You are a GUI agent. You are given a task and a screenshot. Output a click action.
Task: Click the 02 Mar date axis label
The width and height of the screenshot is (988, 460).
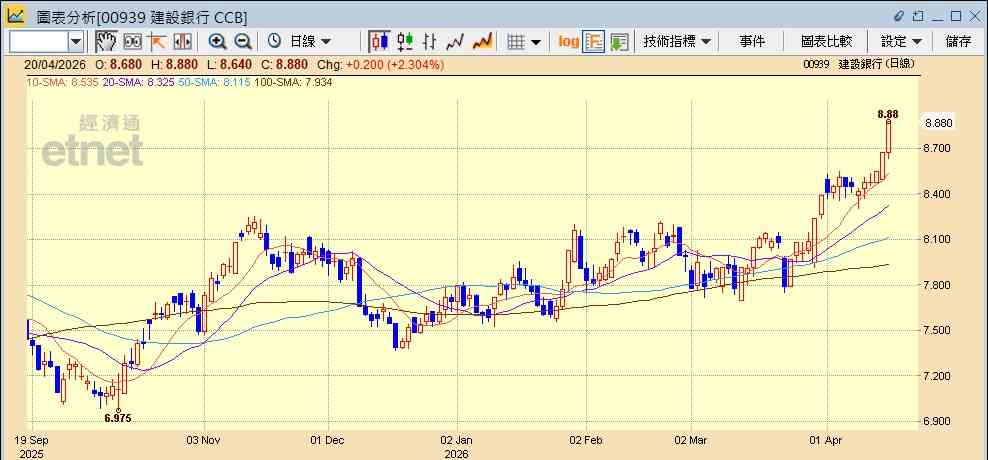coord(691,440)
